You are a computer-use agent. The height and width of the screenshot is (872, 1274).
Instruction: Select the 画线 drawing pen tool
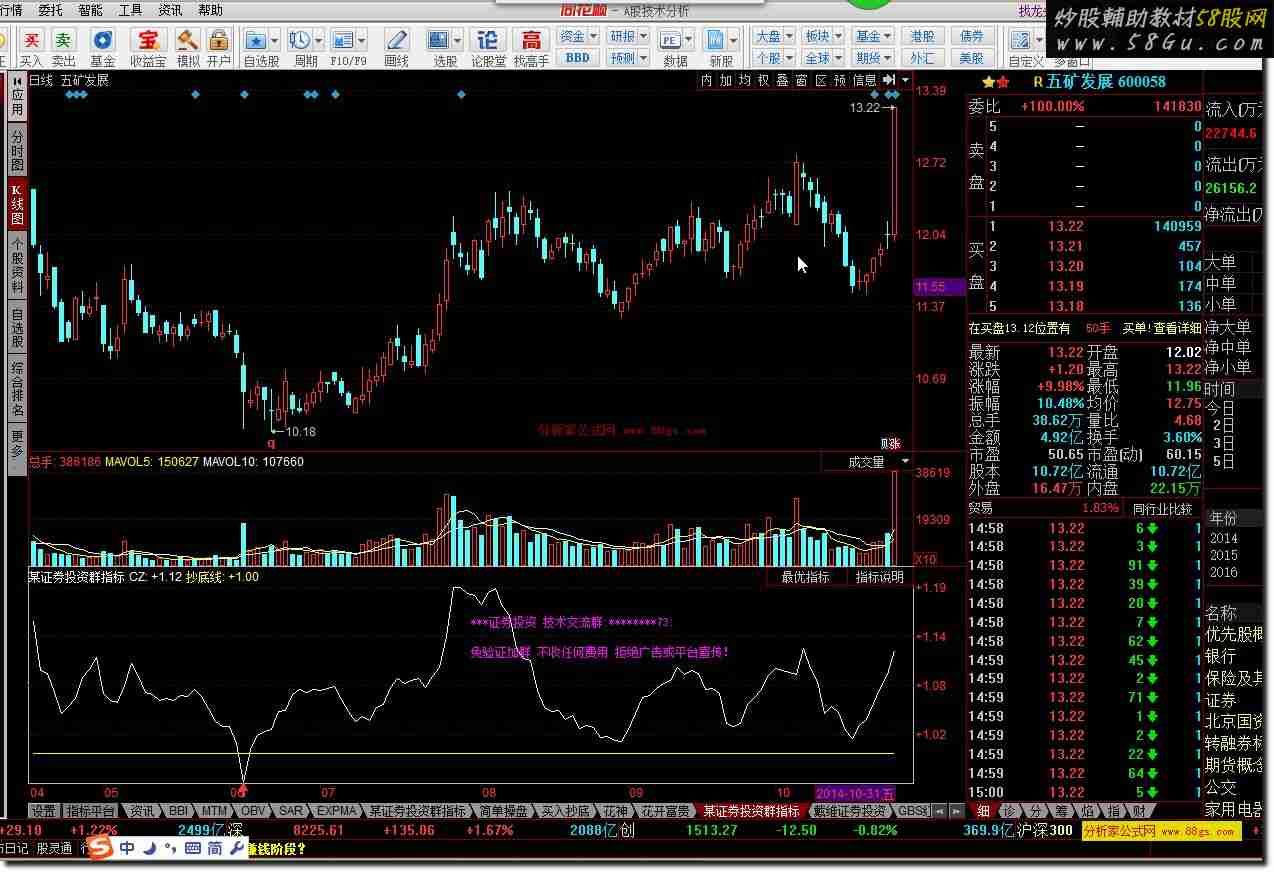pos(397,40)
